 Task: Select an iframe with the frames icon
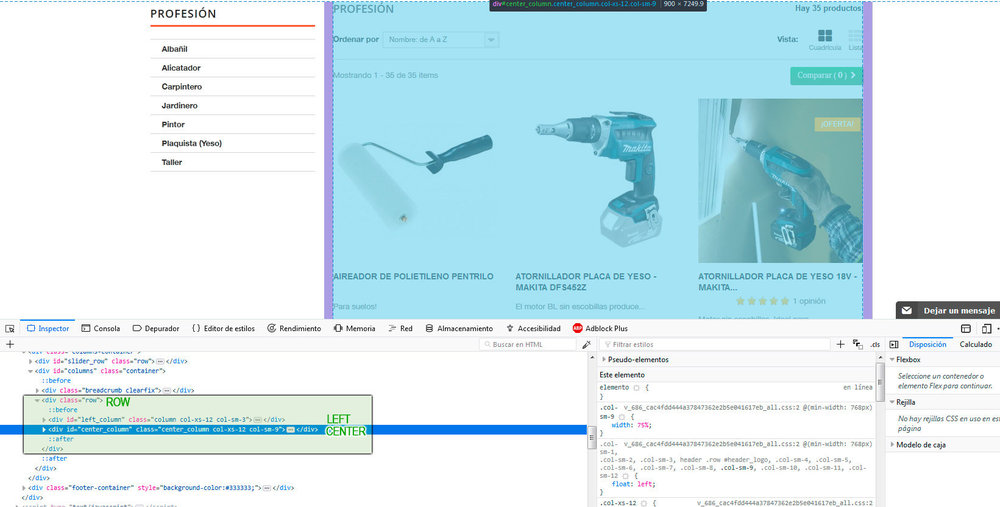(x=966, y=328)
